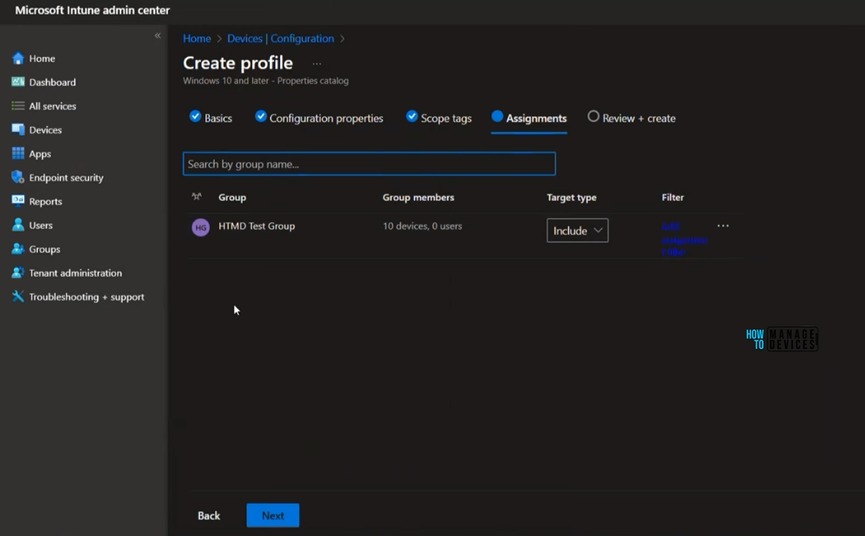Click the Users icon in the sidebar

tap(18, 225)
